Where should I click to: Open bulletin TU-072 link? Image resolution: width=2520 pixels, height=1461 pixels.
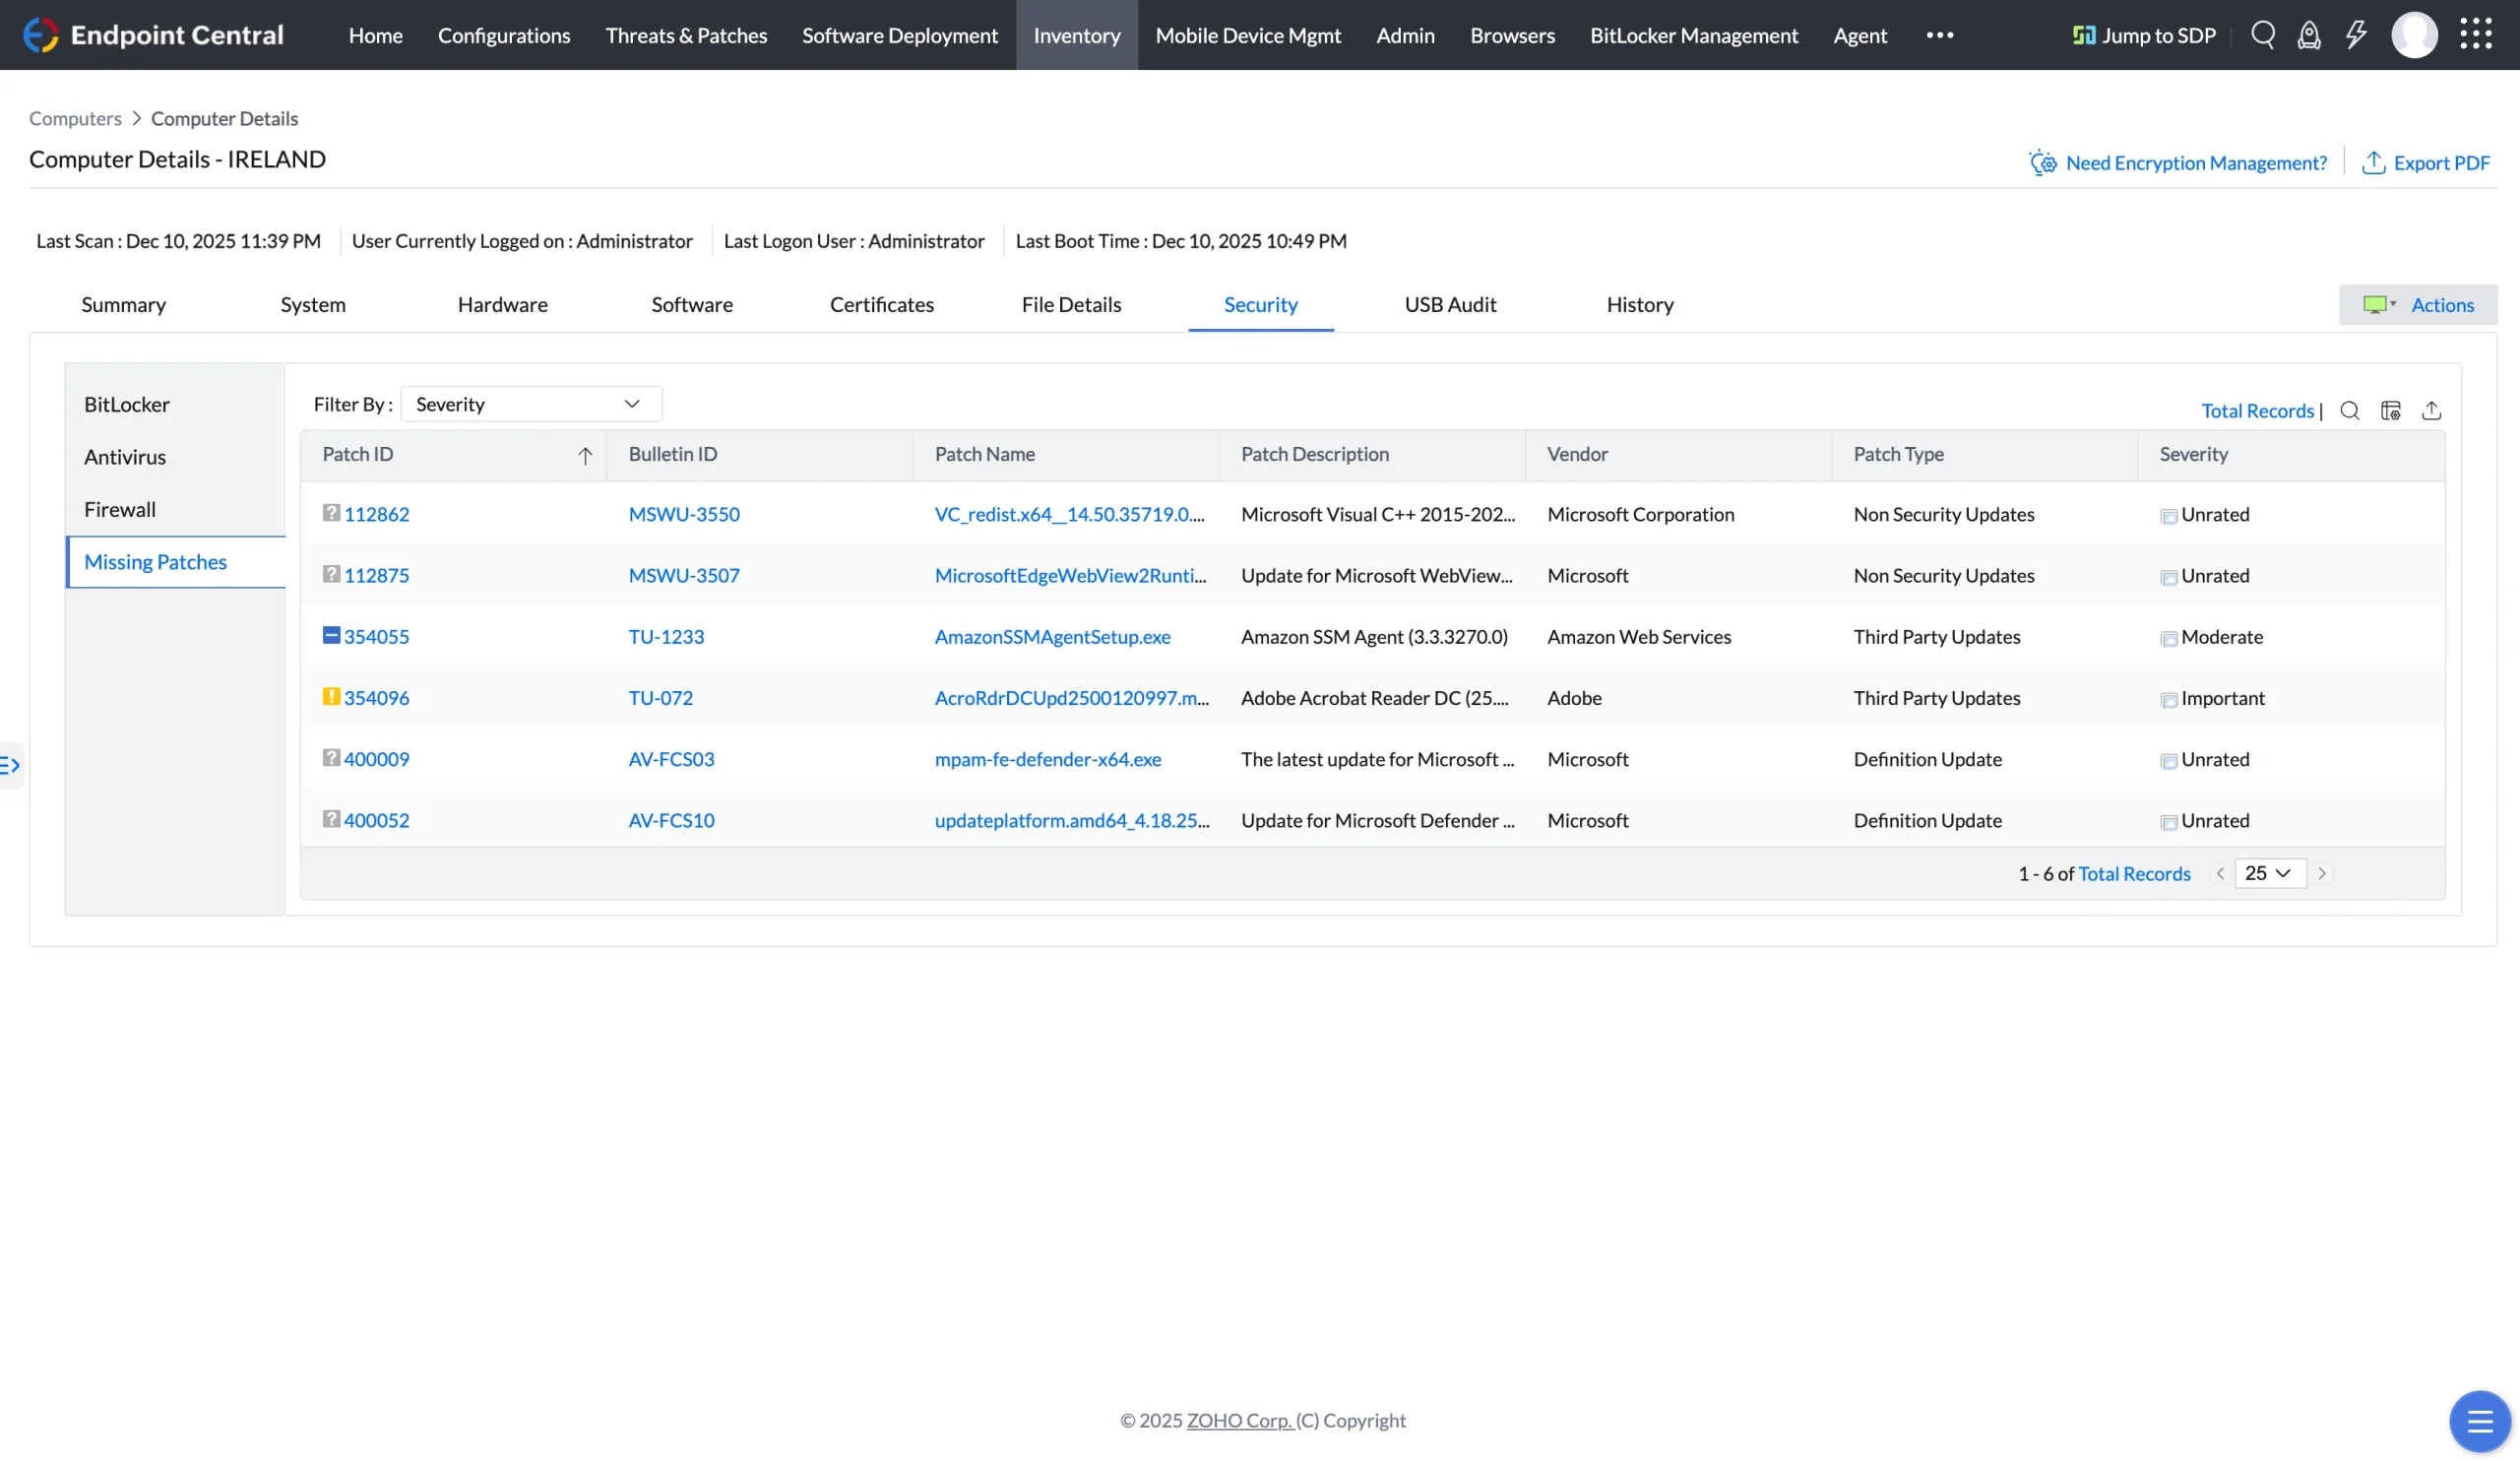tap(660, 697)
